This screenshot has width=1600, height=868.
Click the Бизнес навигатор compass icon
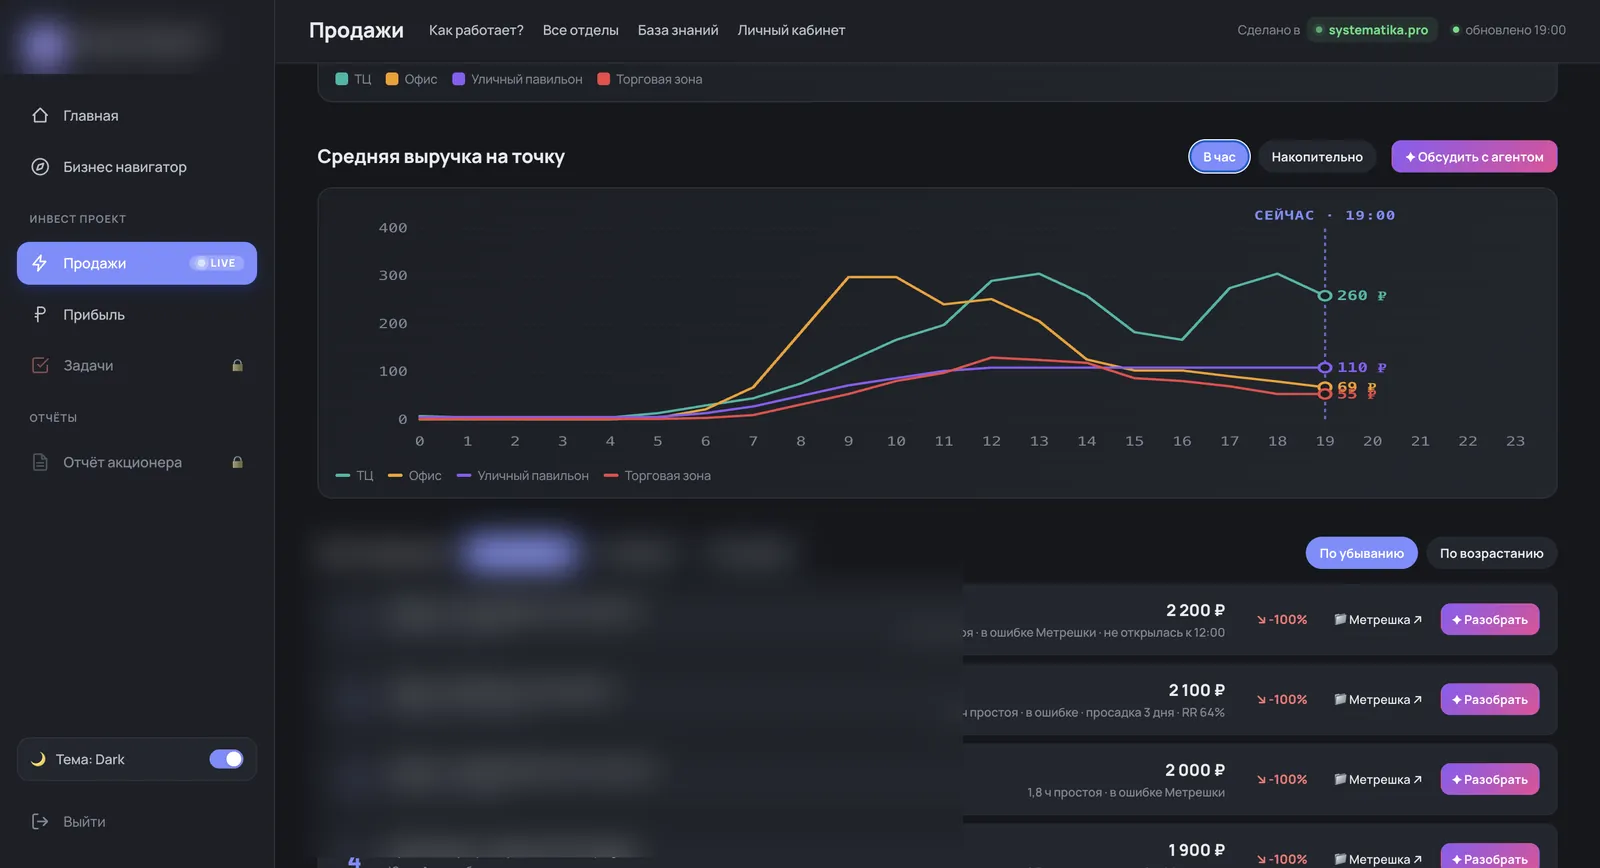tap(40, 167)
